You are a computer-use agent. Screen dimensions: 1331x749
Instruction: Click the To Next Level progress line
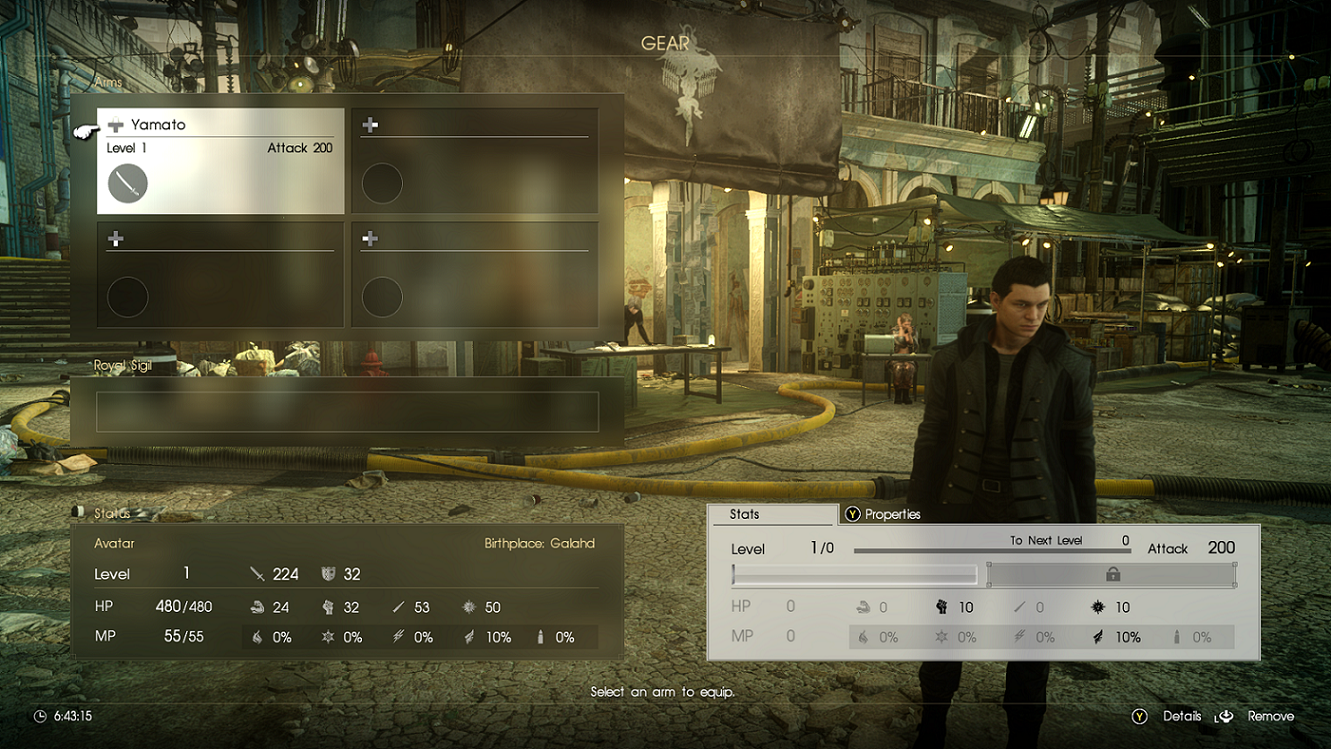(x=992, y=550)
